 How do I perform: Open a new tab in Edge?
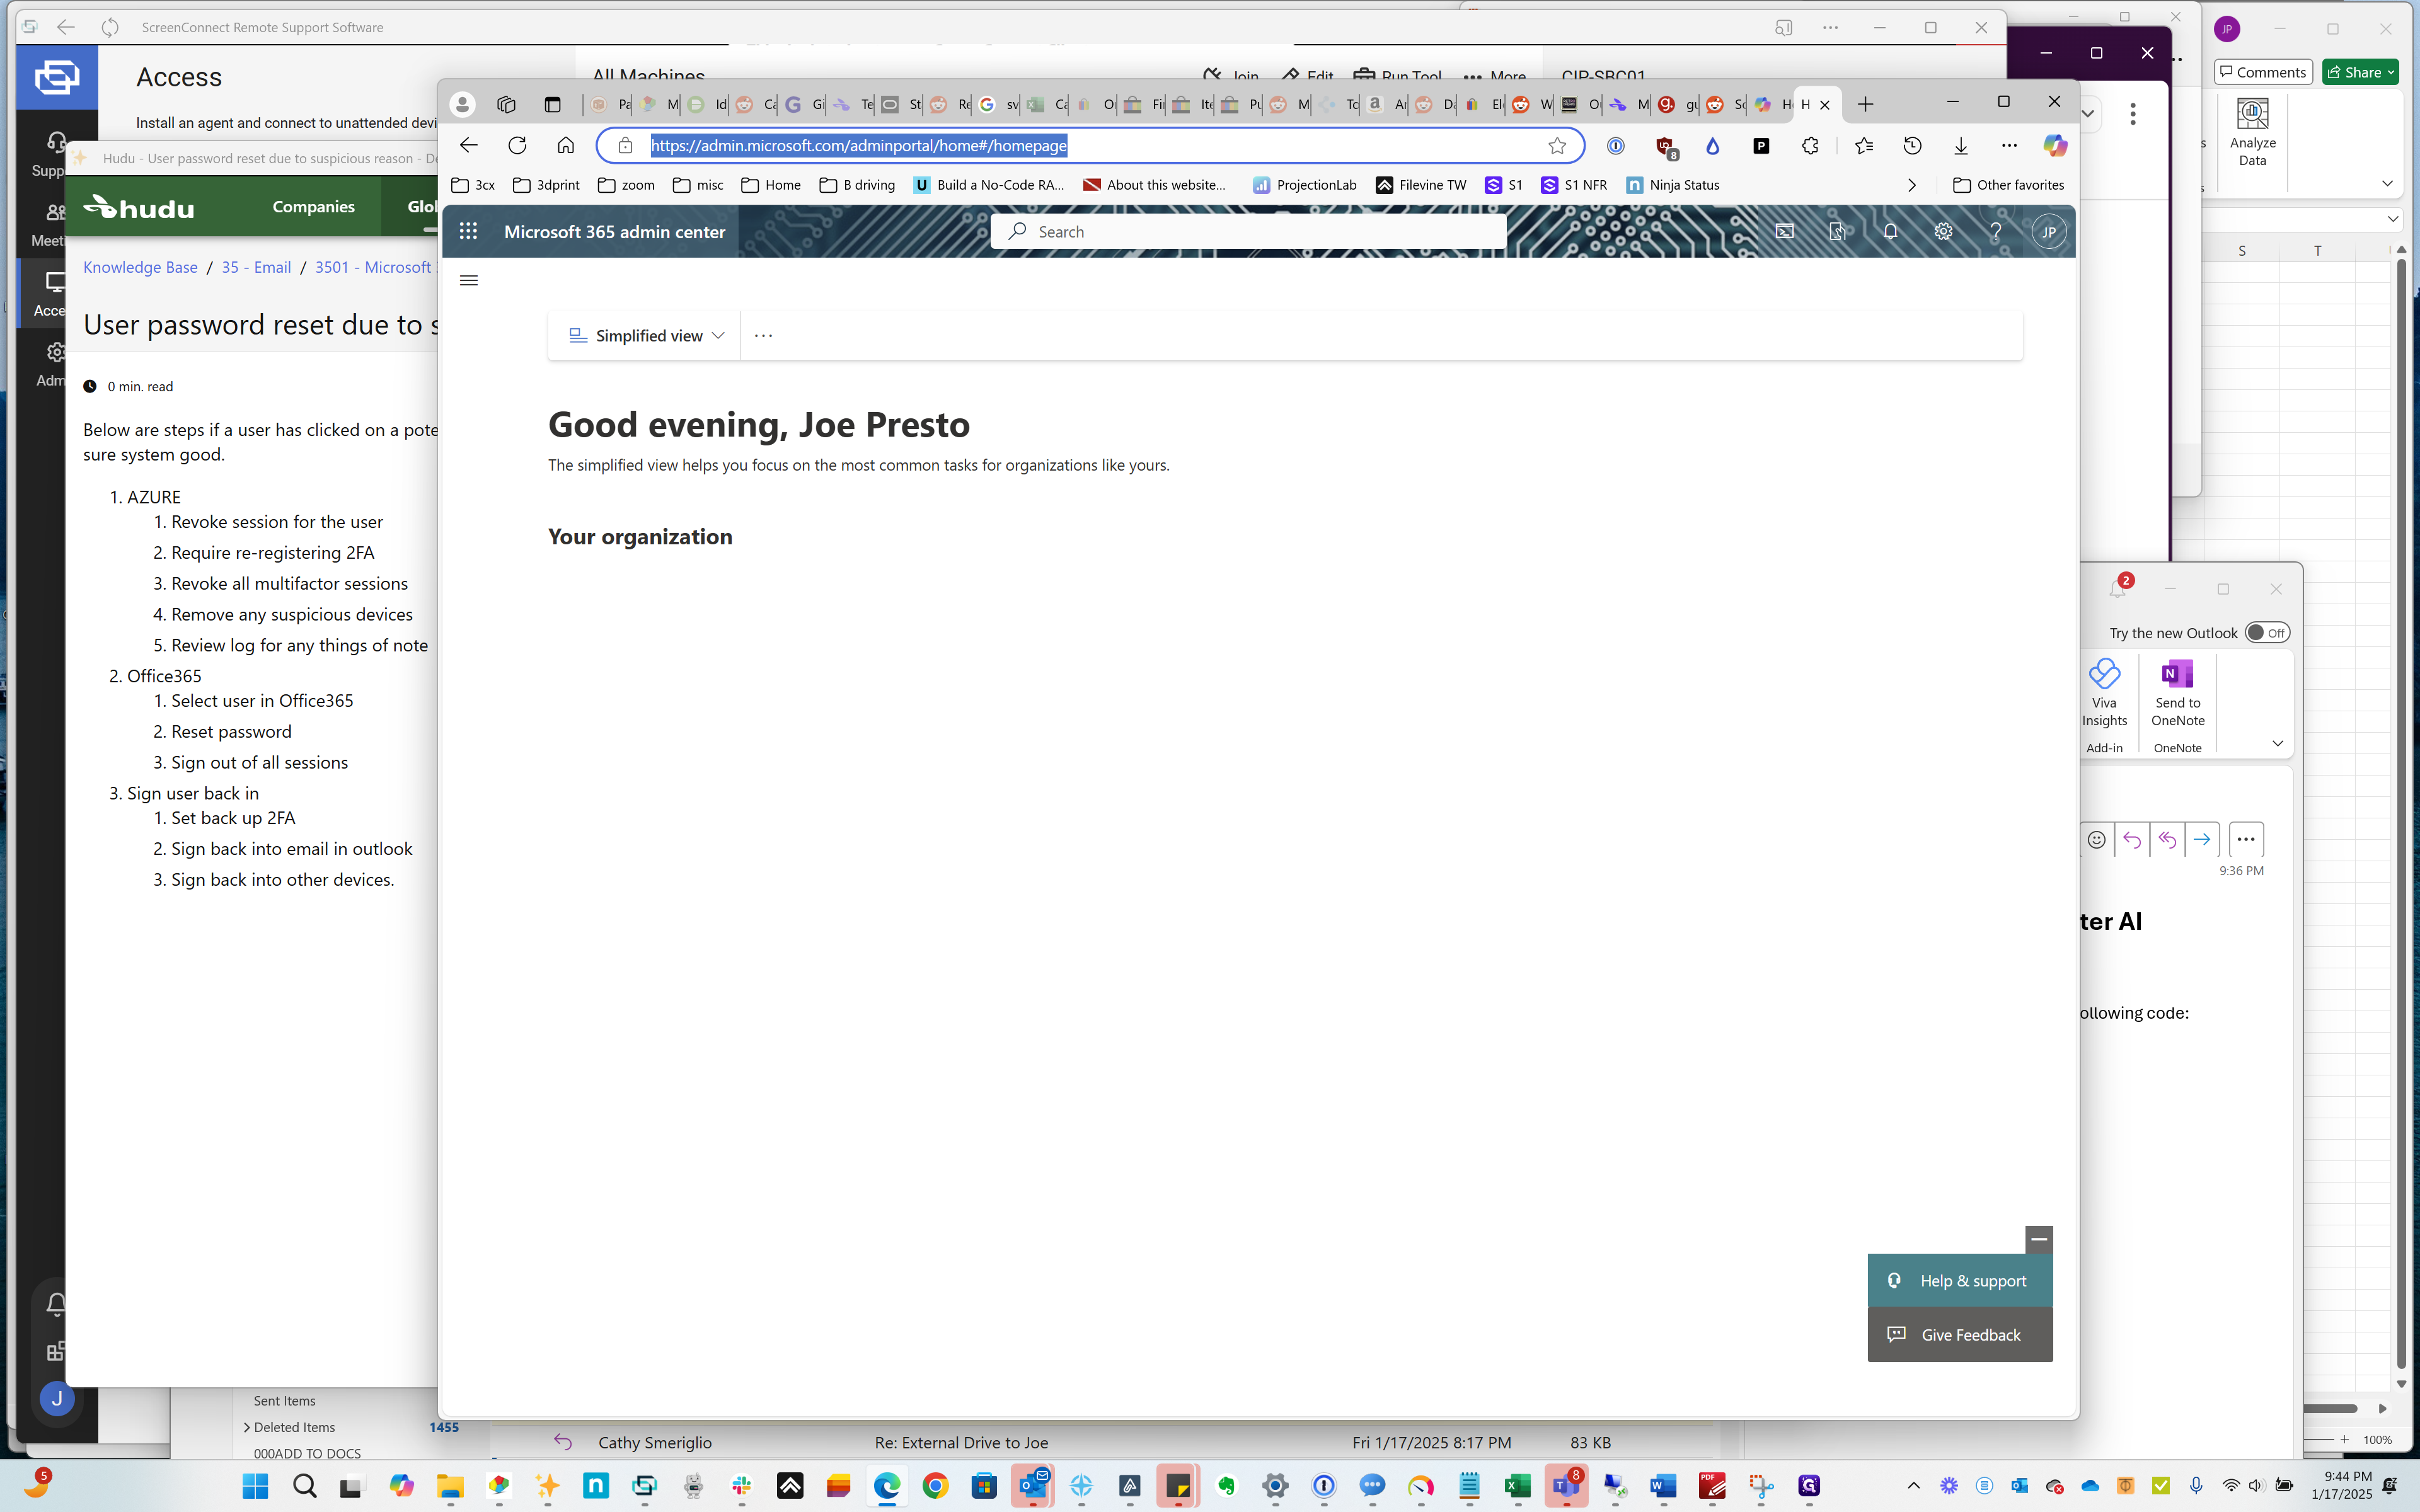tap(1865, 104)
